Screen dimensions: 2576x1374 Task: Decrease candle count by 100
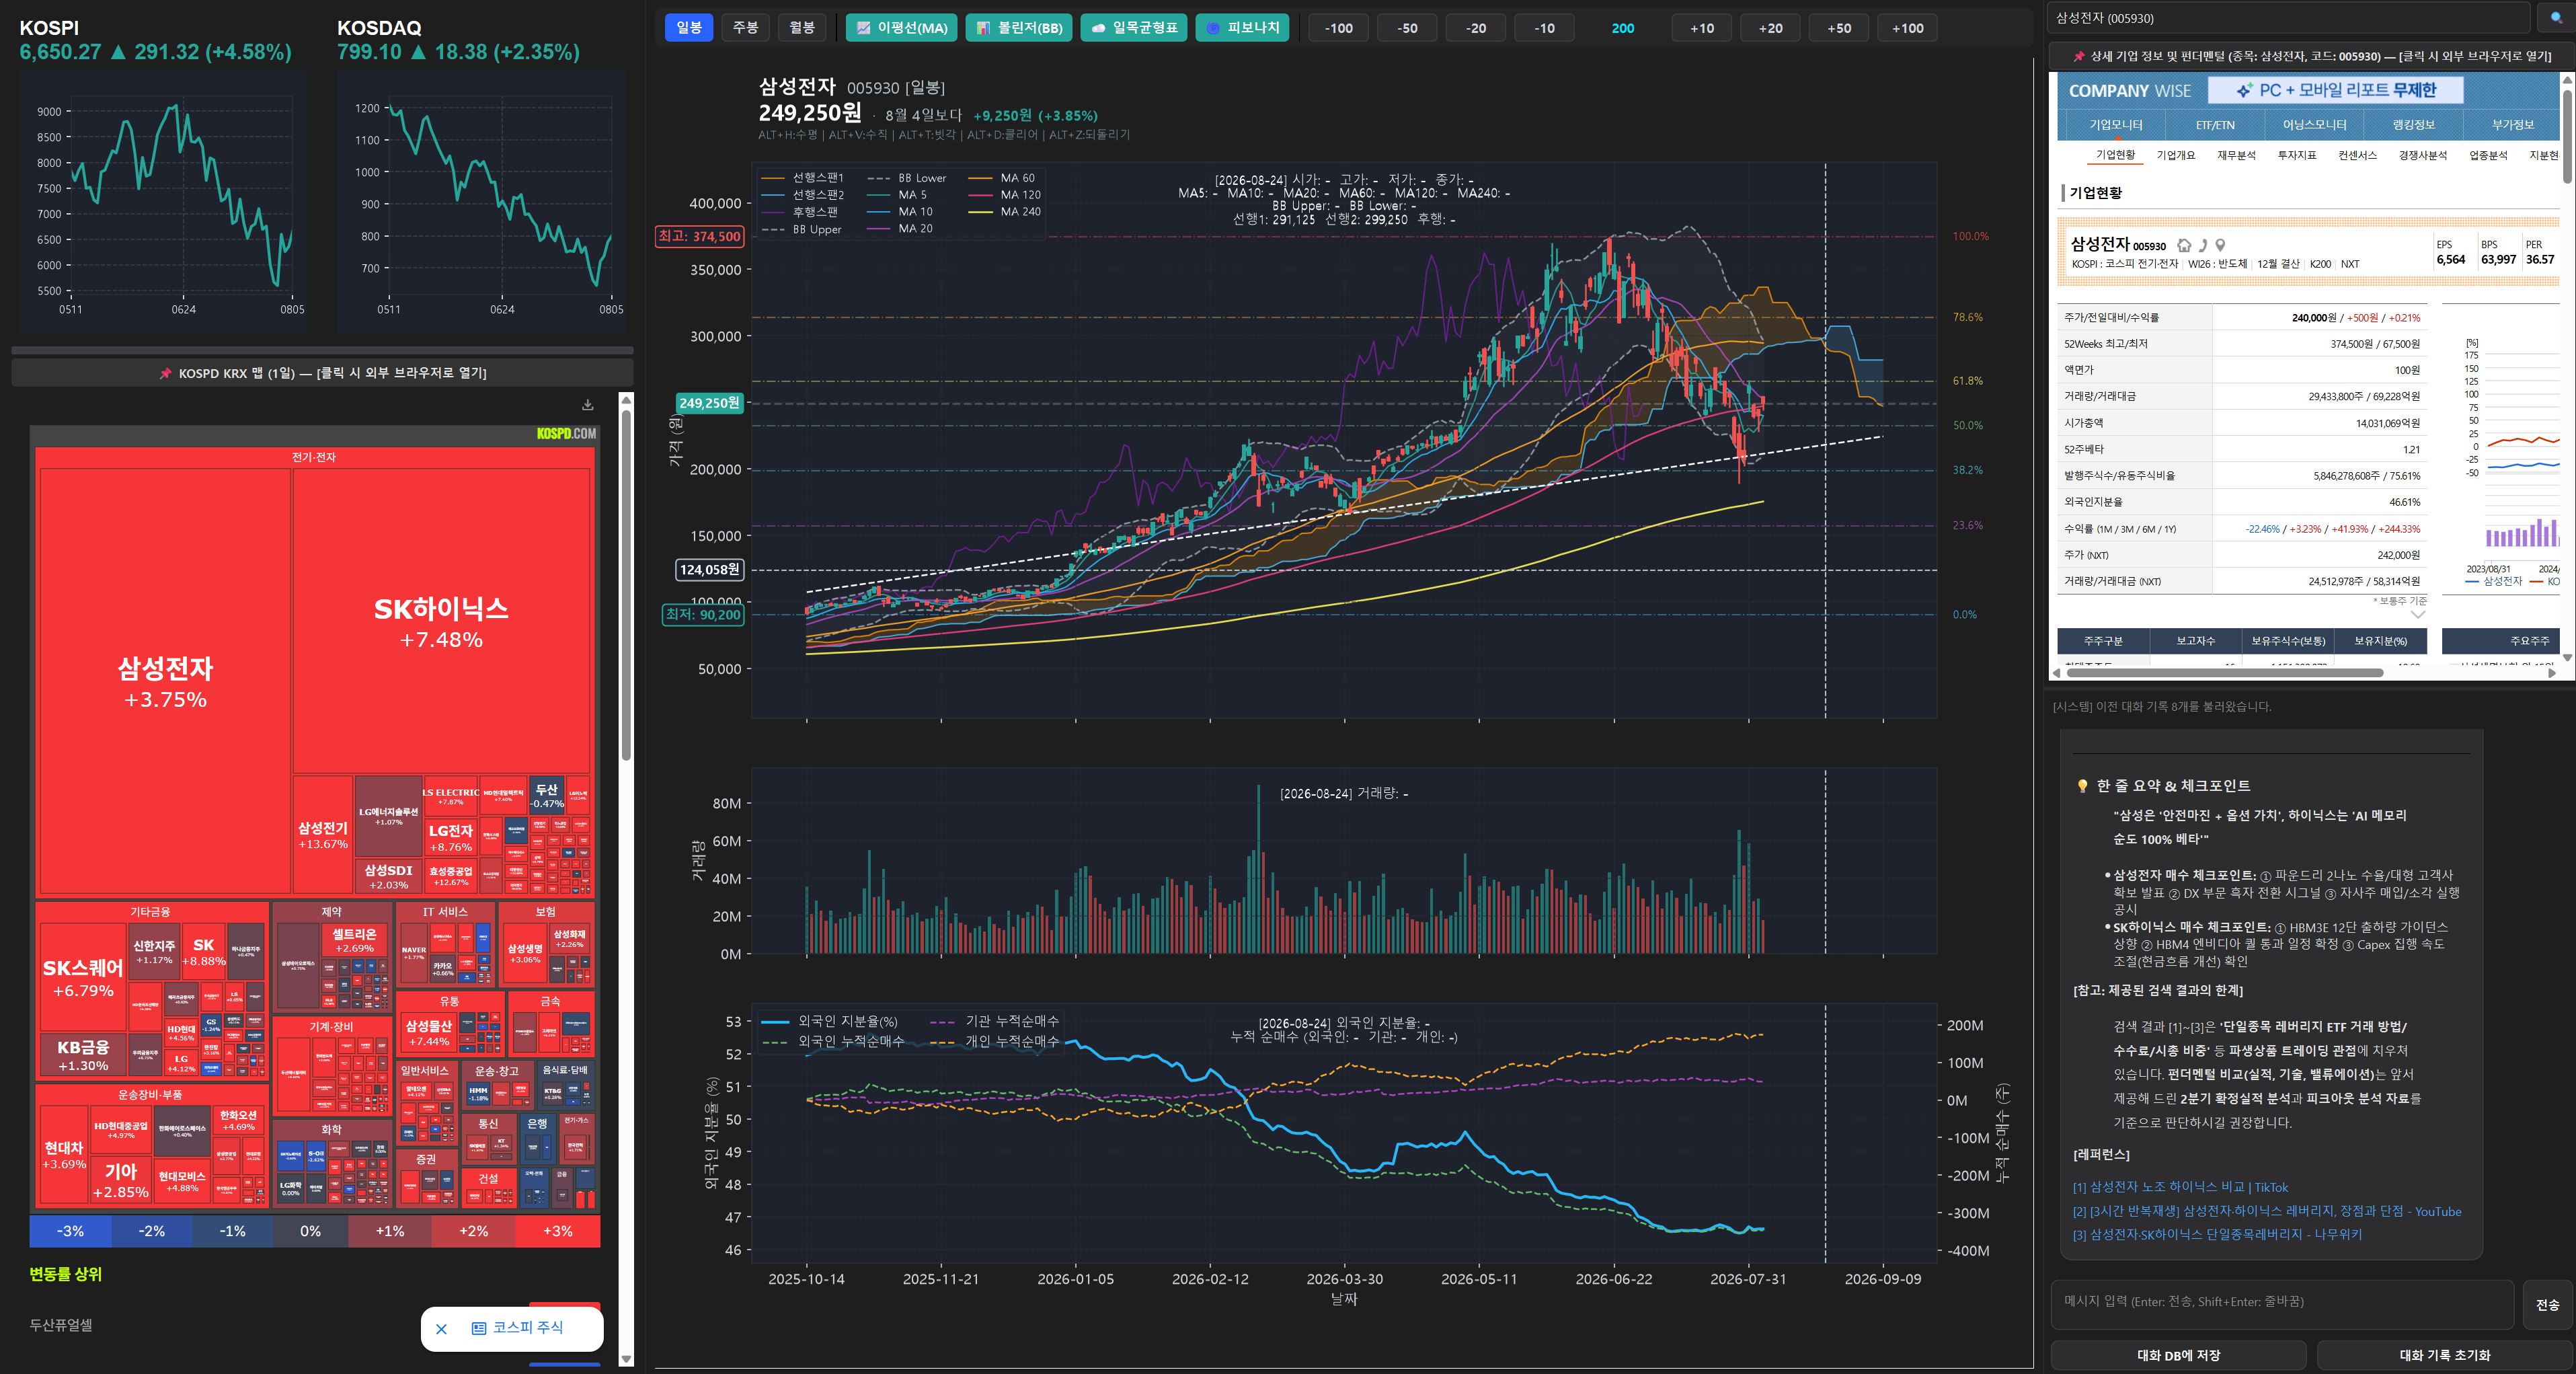point(1338,28)
